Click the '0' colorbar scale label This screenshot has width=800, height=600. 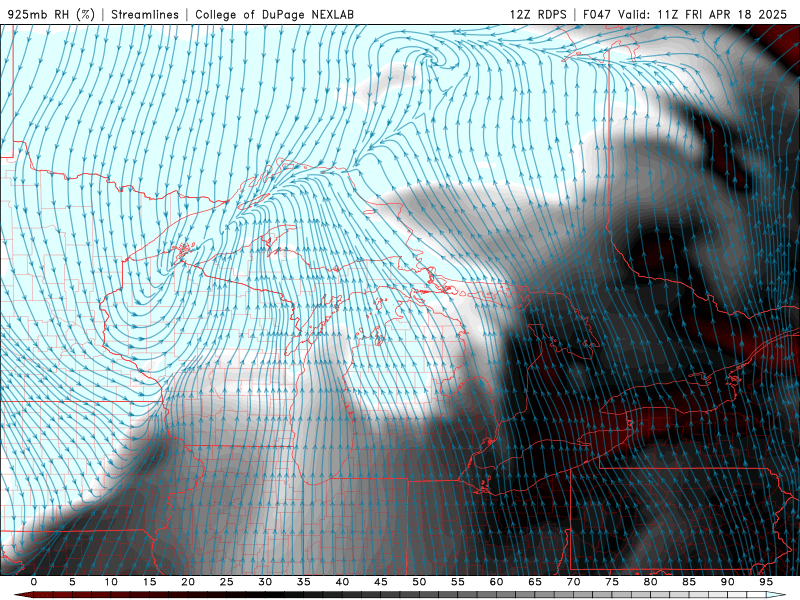pos(34,582)
